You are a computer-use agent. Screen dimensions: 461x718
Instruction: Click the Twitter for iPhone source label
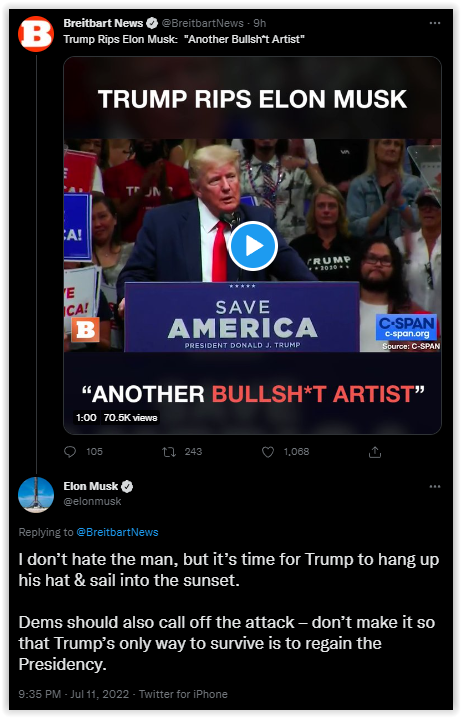(x=183, y=694)
